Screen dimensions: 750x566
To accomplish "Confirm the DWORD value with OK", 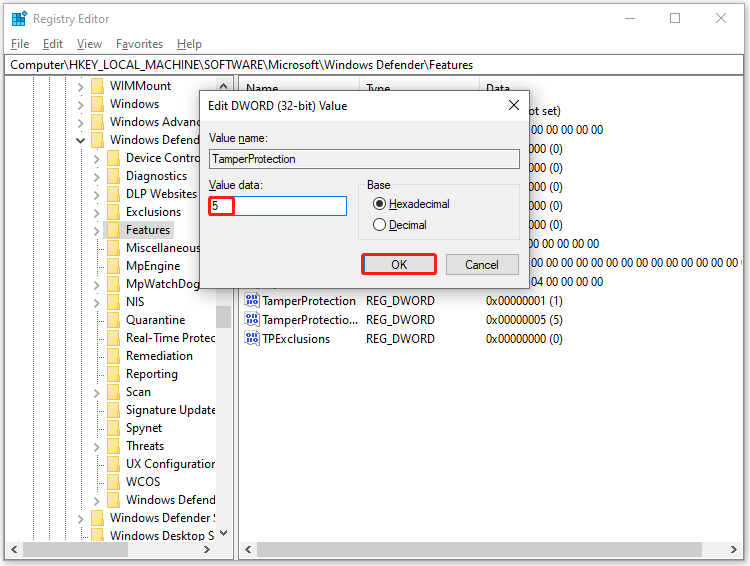I will pos(399,265).
